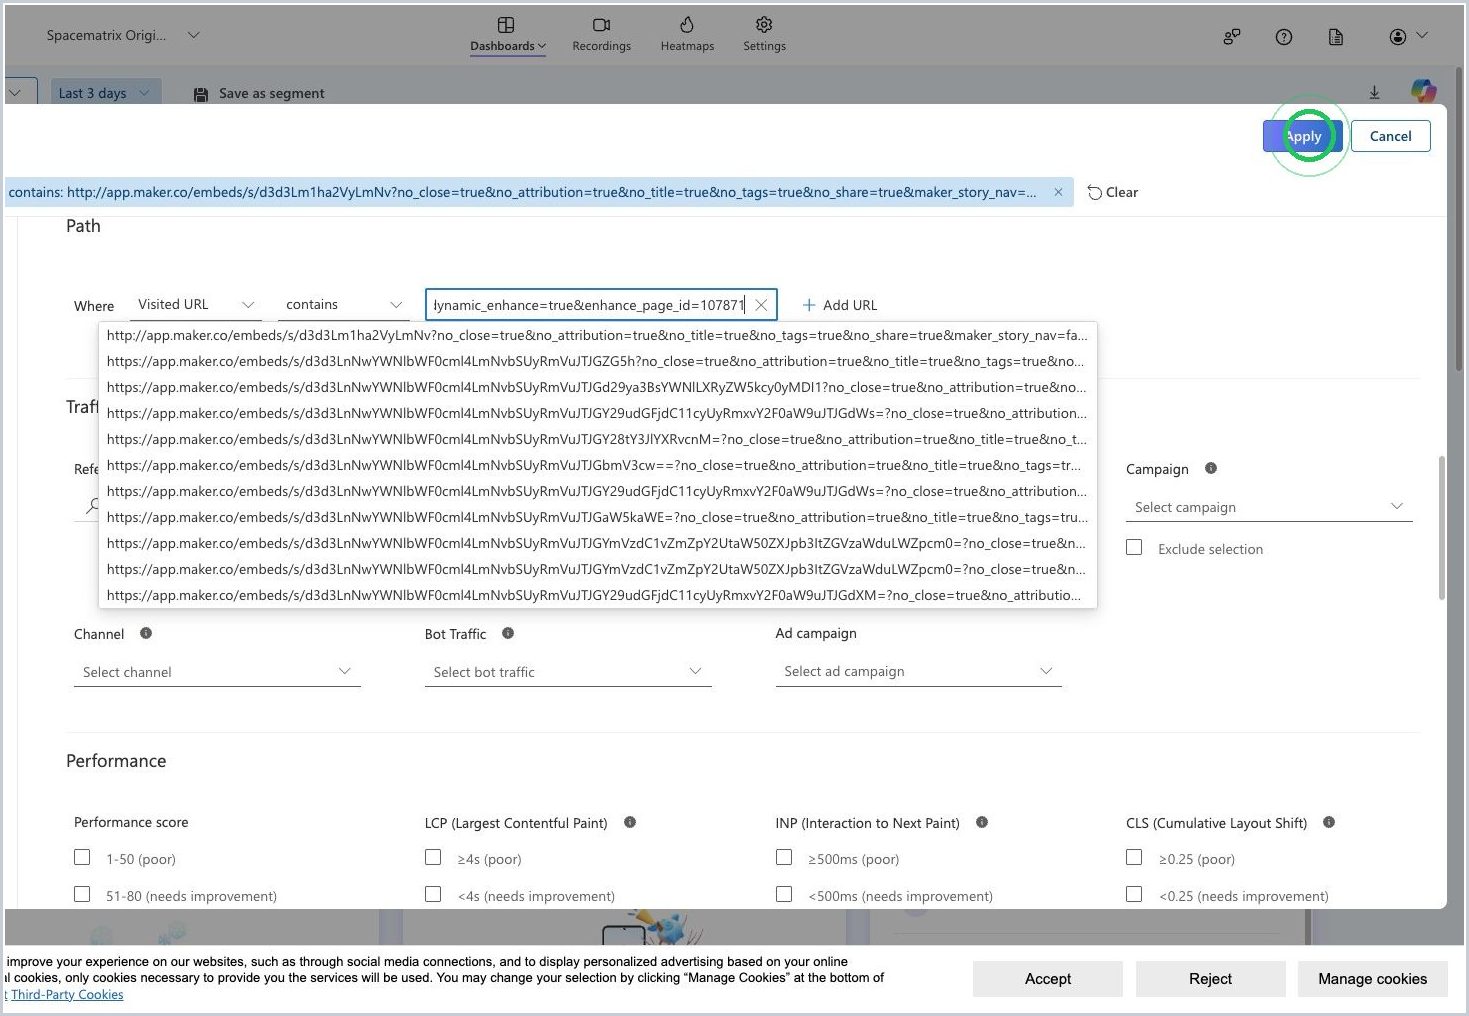Check CLS ≥0.25 (poor)

point(1134,857)
